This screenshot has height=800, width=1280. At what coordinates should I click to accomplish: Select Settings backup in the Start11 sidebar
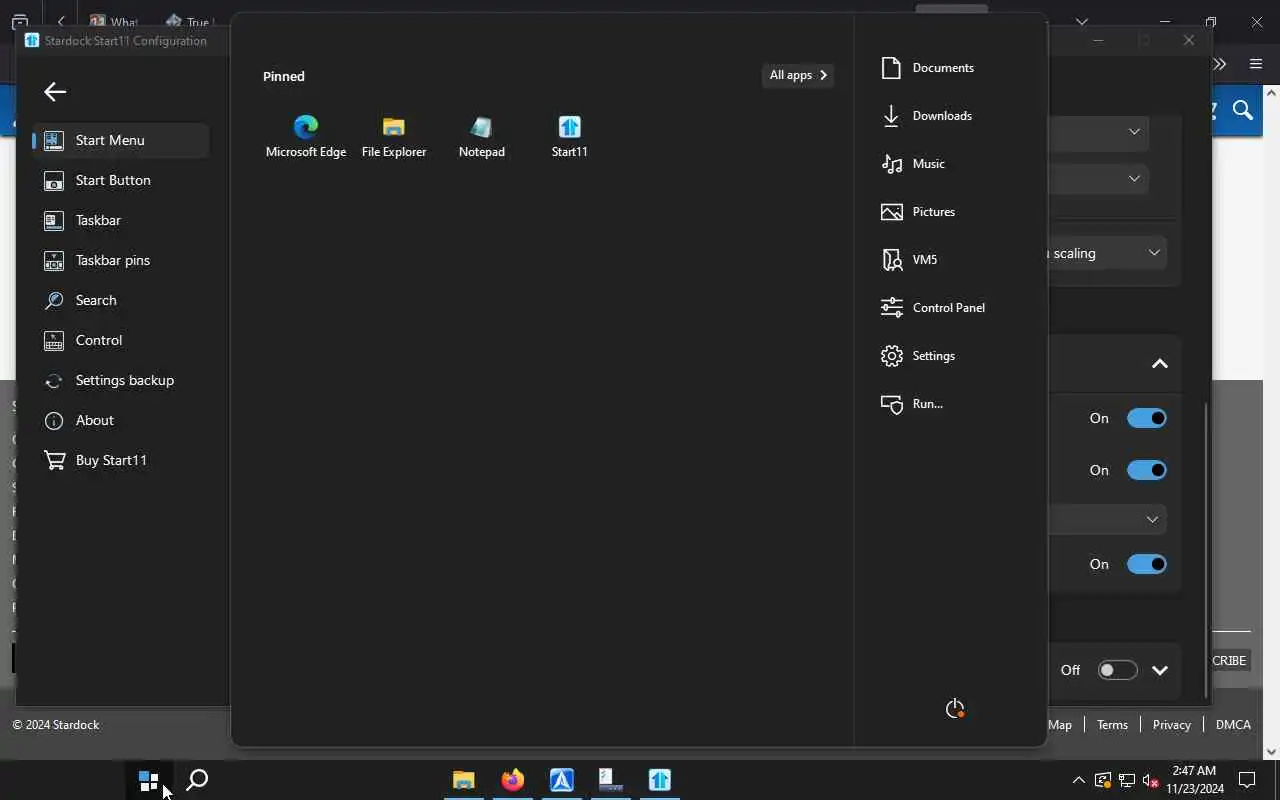click(x=120, y=380)
